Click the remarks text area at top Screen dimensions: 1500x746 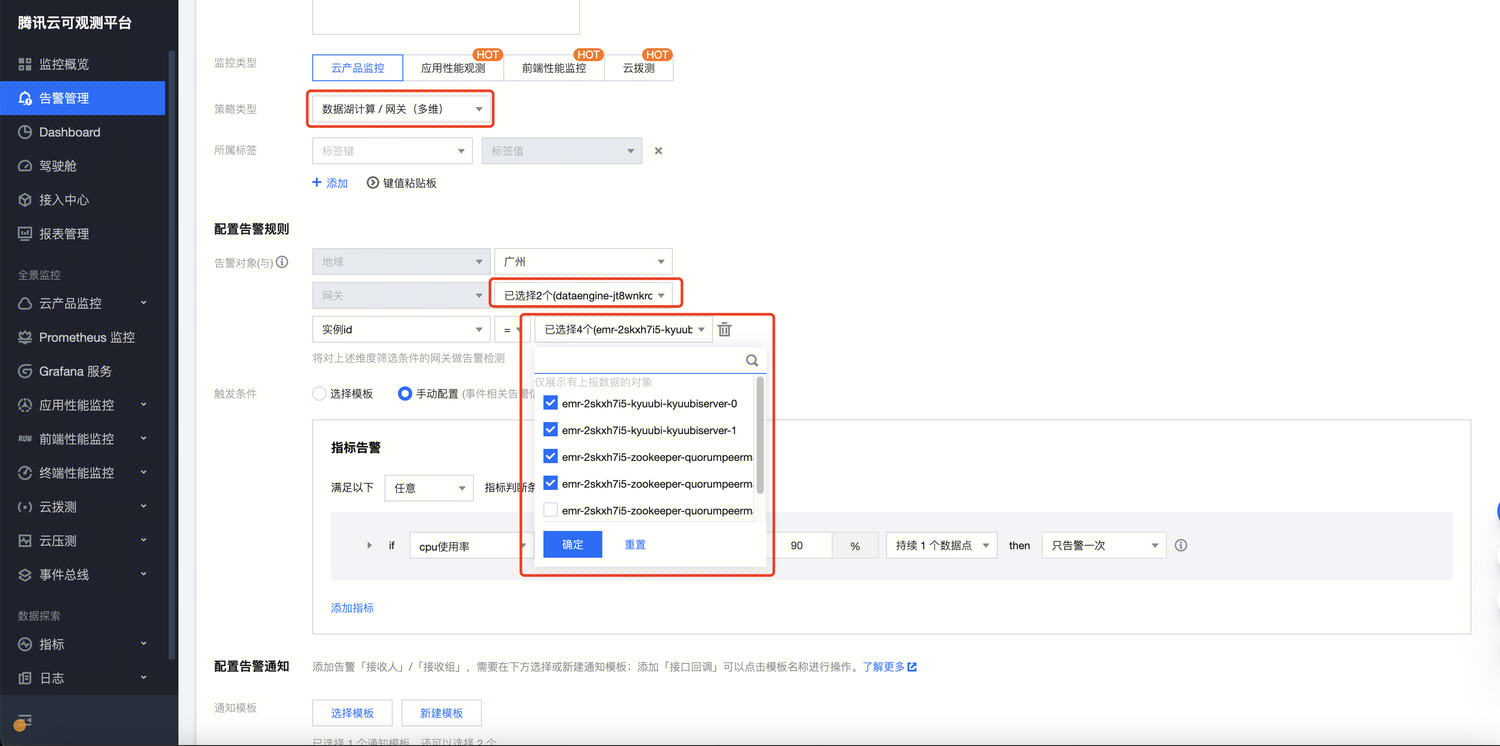[x=446, y=17]
